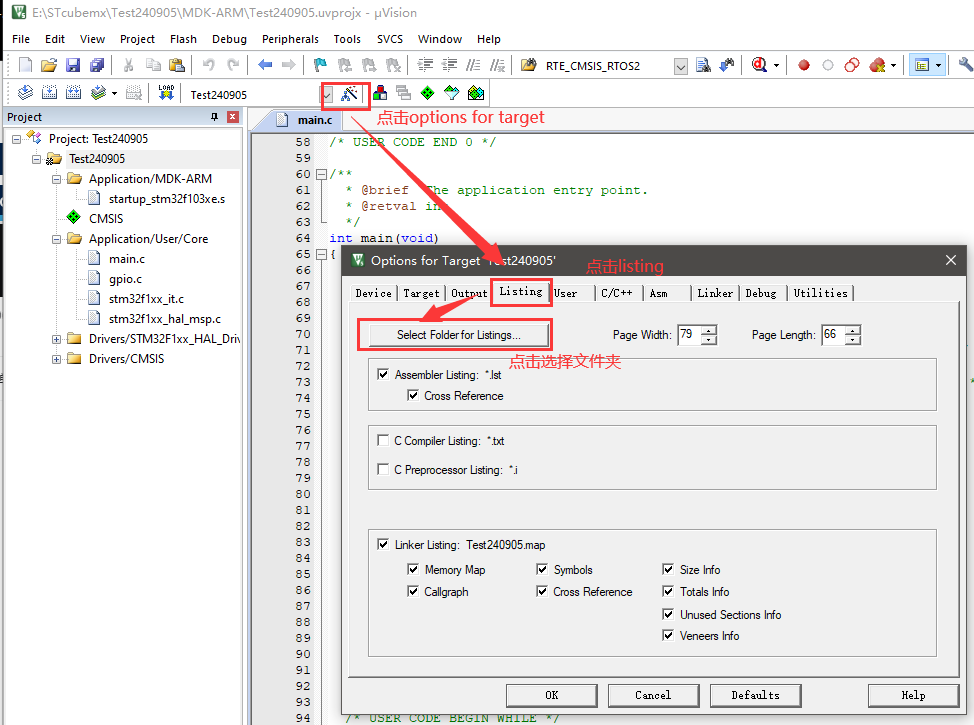This screenshot has width=974, height=725.
Task: Toggle the Callgraph checkbox
Action: pyautogui.click(x=413, y=592)
